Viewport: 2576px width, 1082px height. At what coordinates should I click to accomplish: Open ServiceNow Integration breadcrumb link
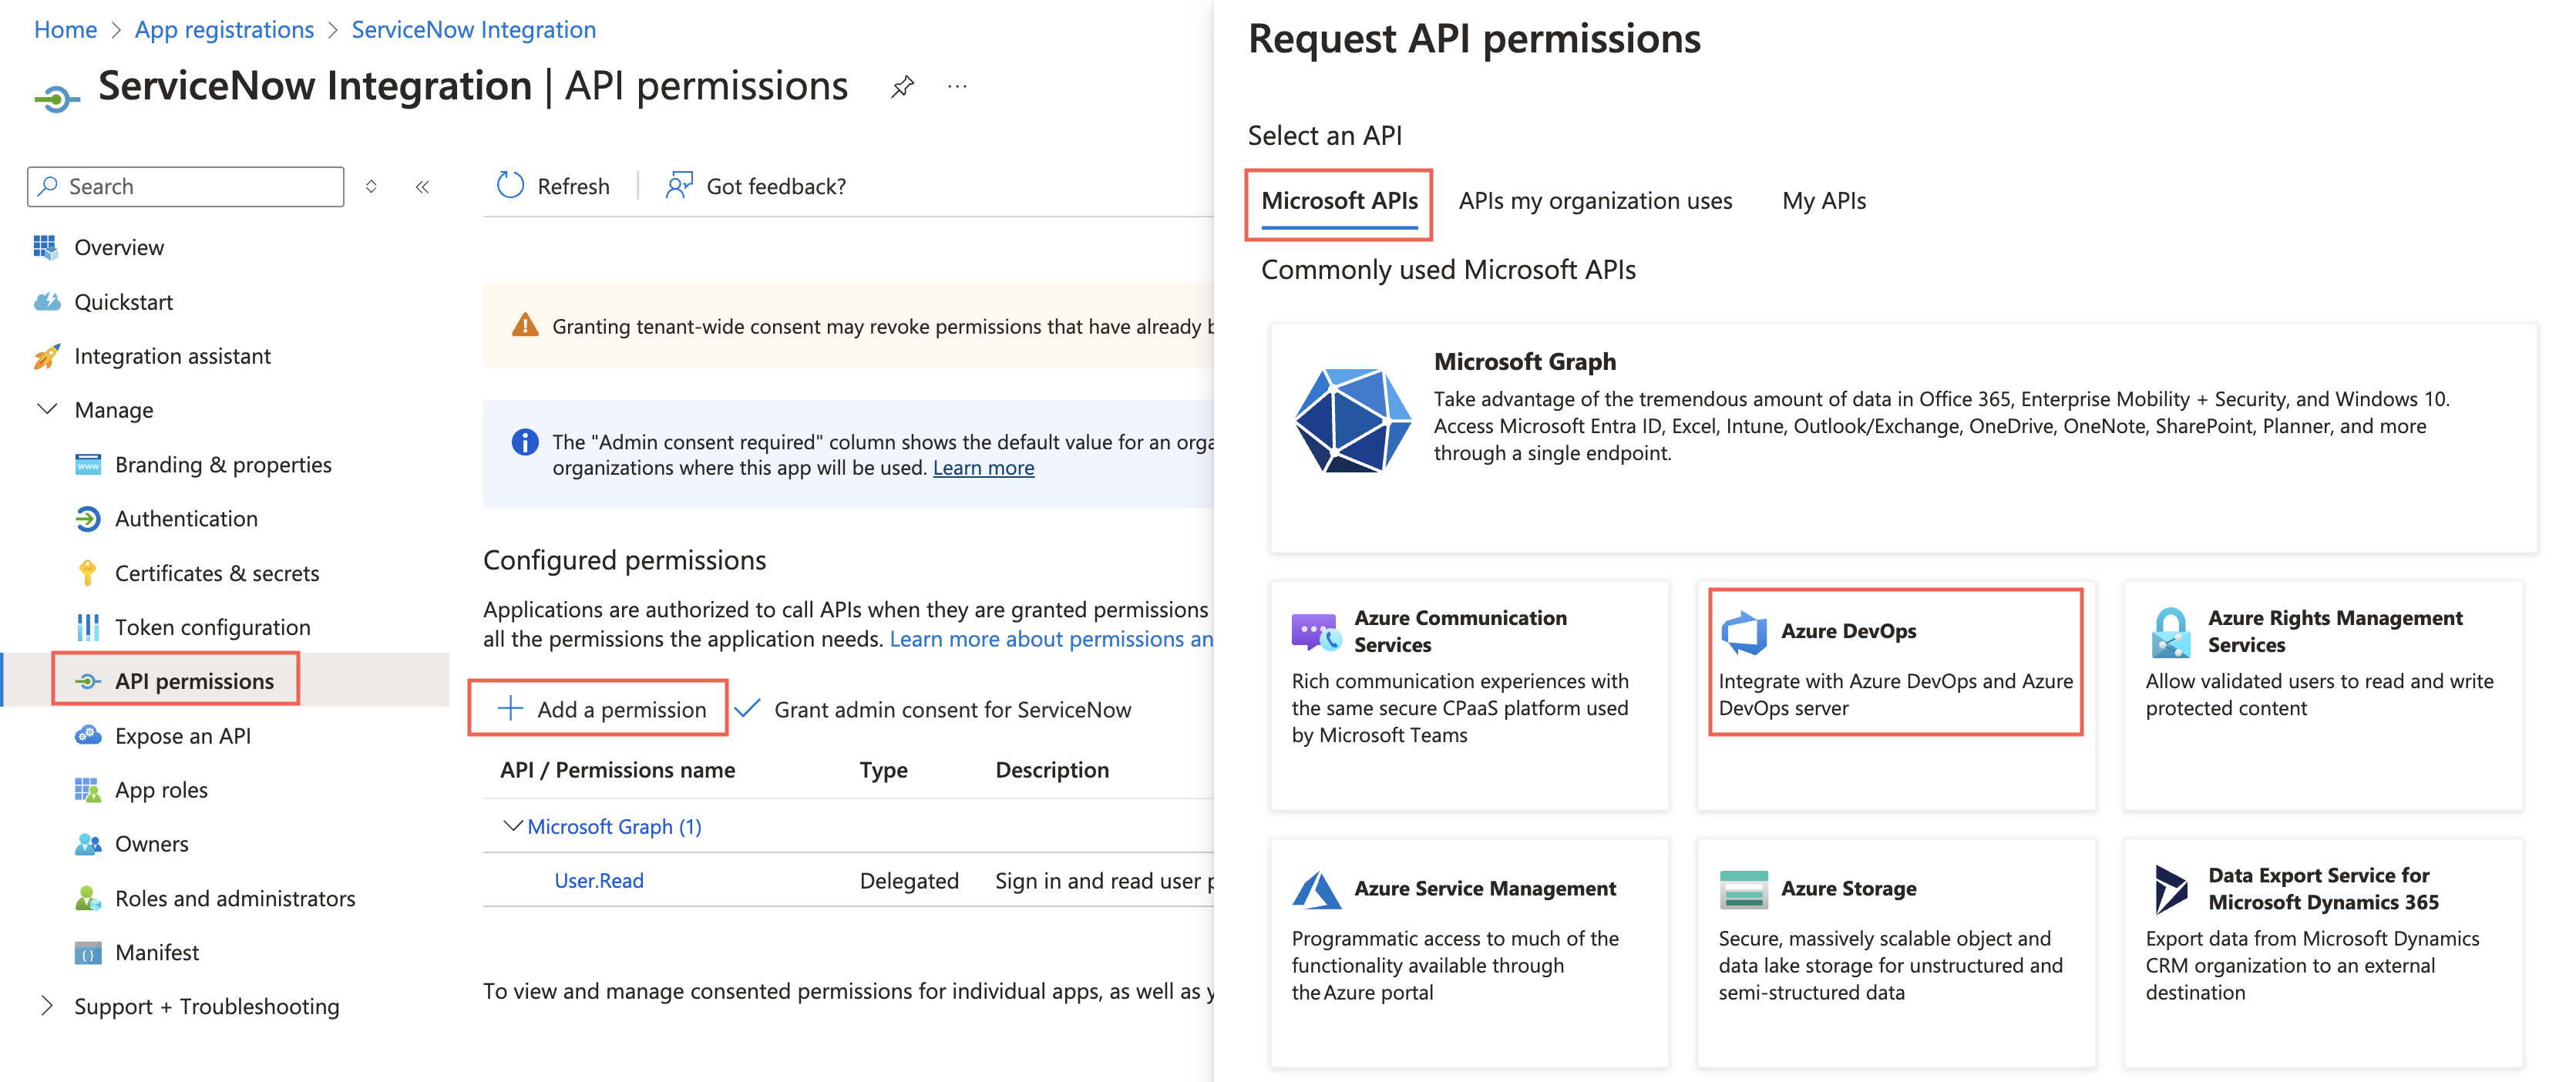click(x=473, y=30)
